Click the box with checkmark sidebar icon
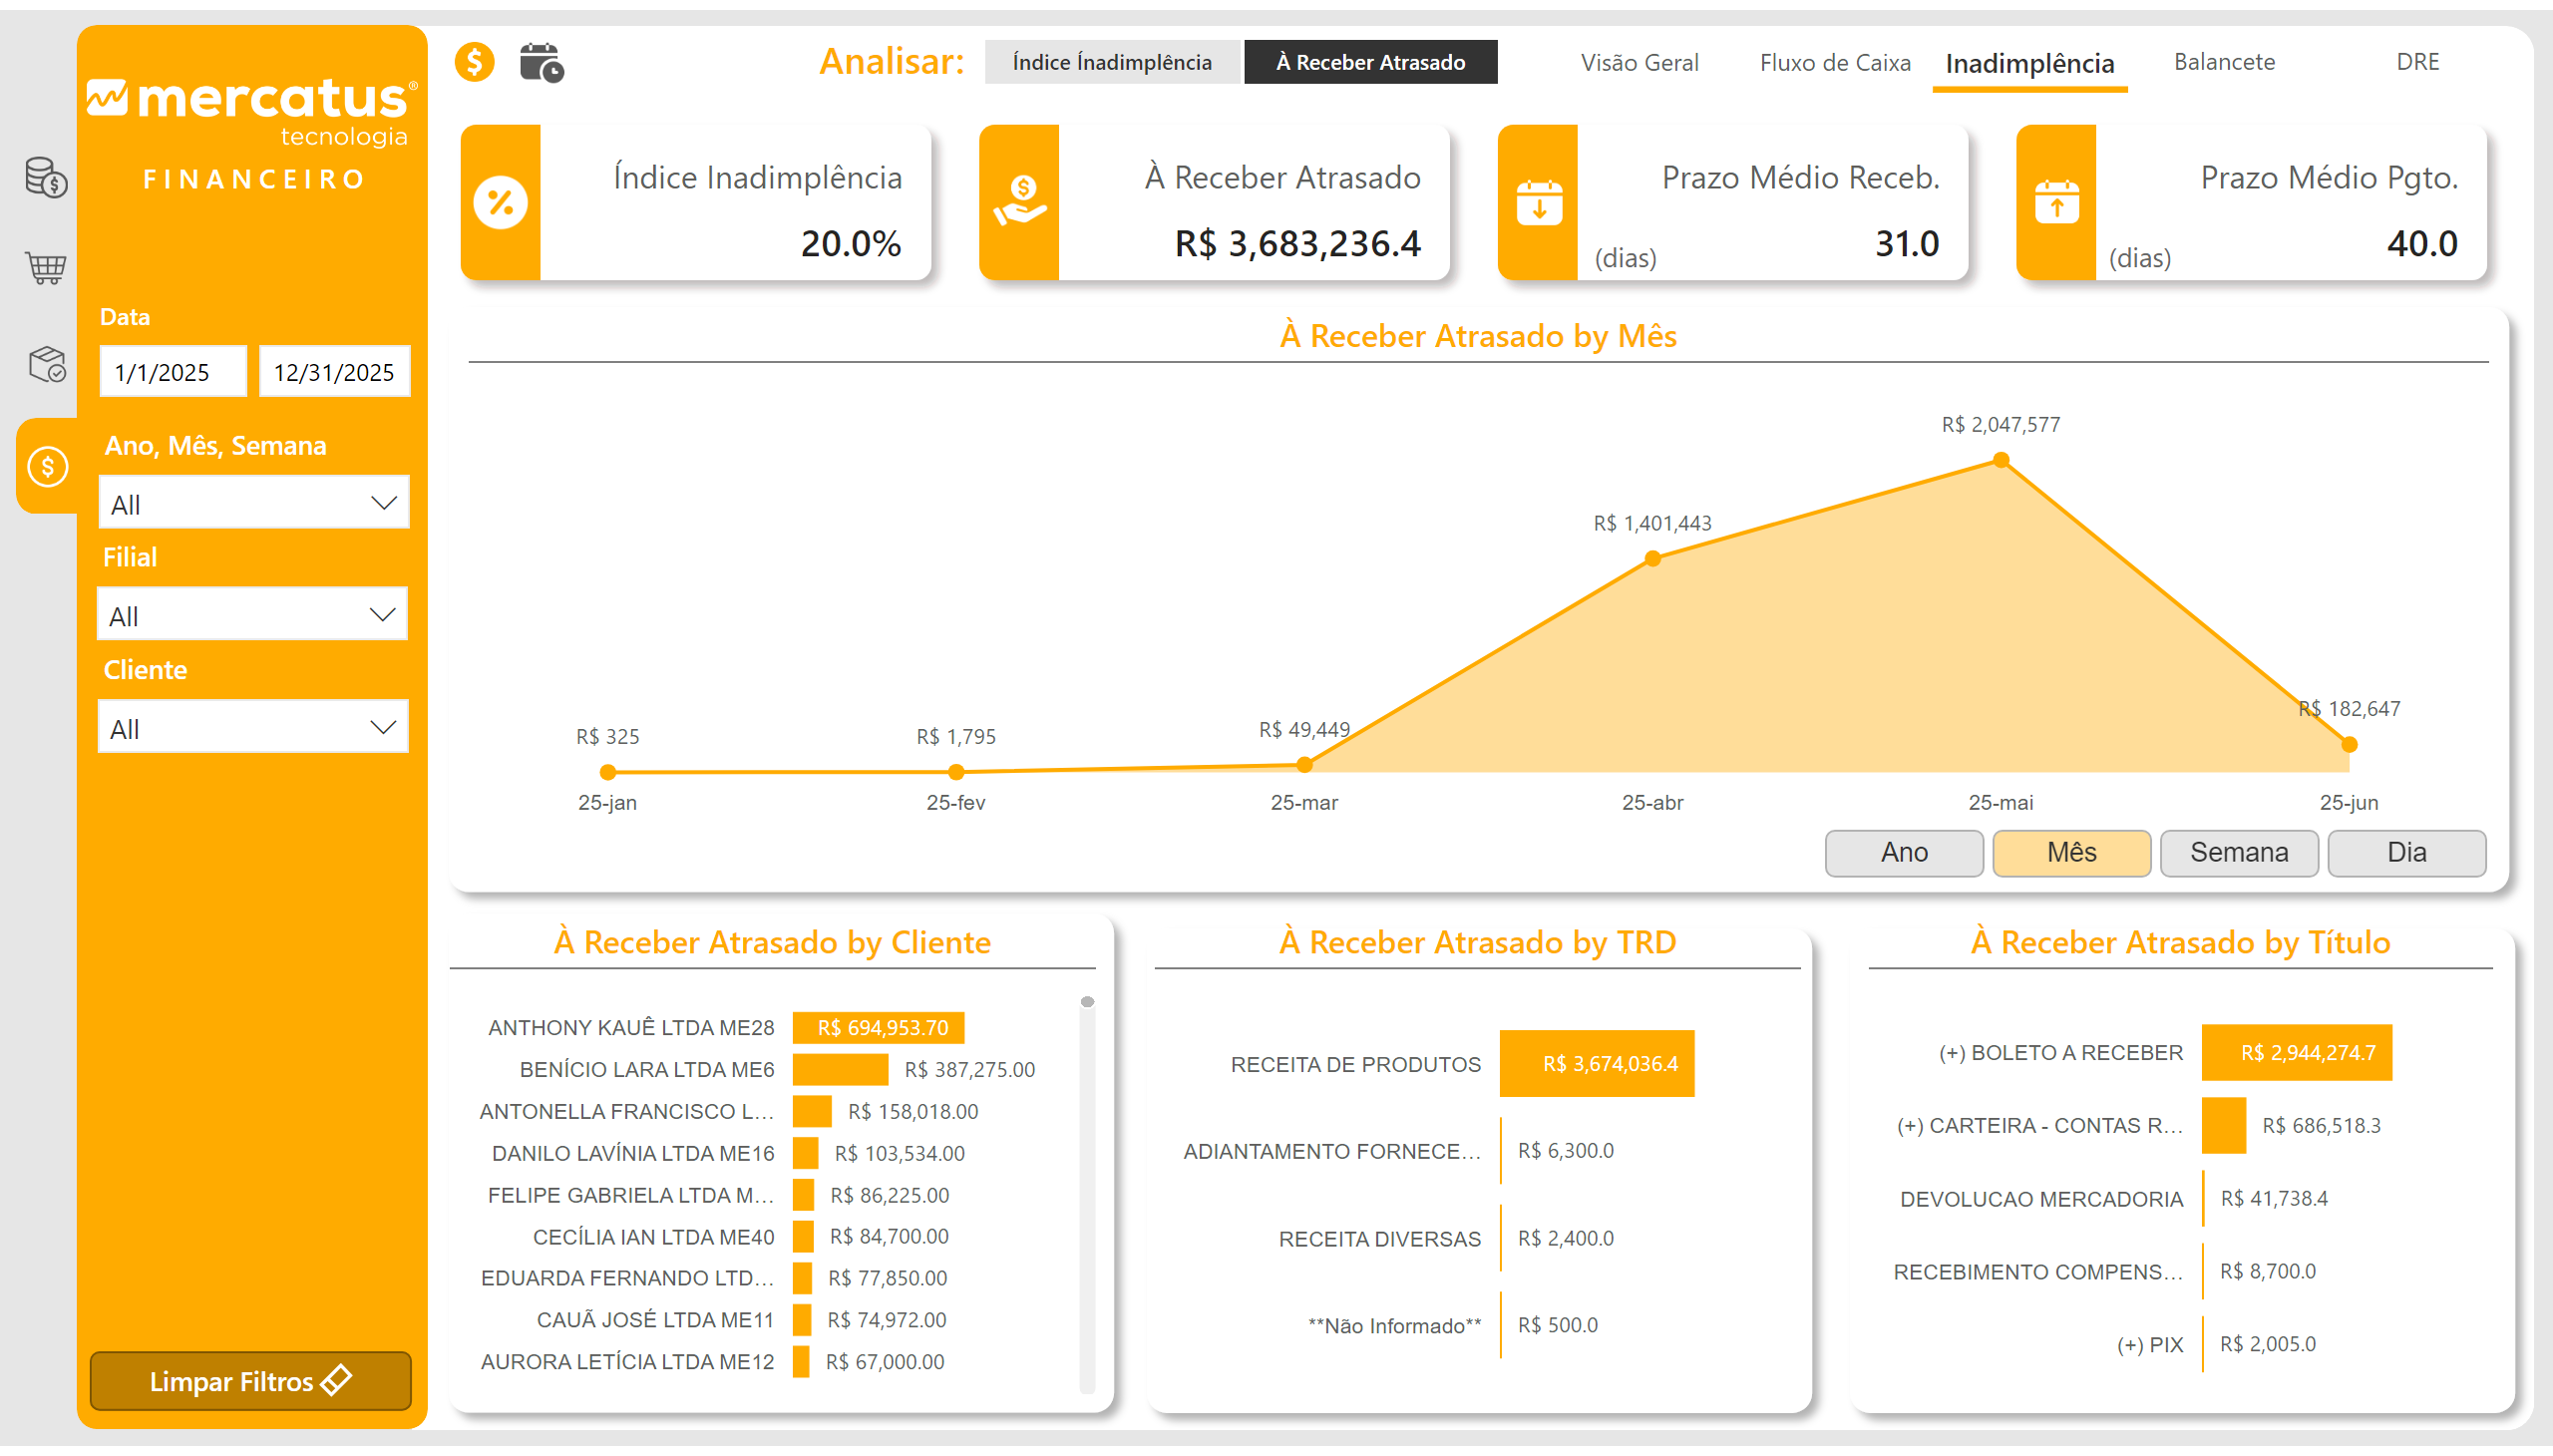Screen dimensions: 2553x1456 (x=46, y=364)
